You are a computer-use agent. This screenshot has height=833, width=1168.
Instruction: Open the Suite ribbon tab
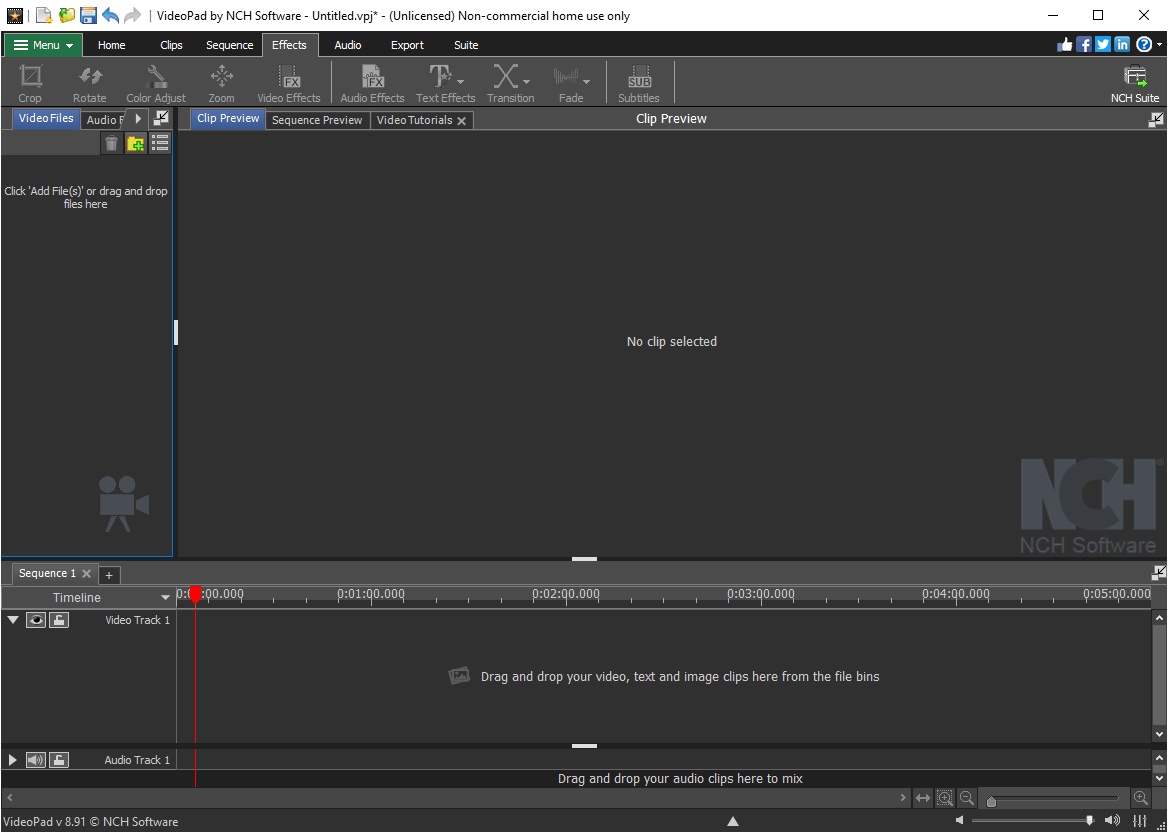point(466,45)
